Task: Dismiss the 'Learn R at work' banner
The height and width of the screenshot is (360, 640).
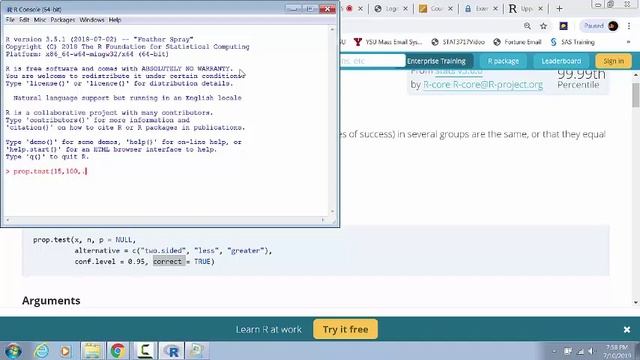Action: point(627,329)
